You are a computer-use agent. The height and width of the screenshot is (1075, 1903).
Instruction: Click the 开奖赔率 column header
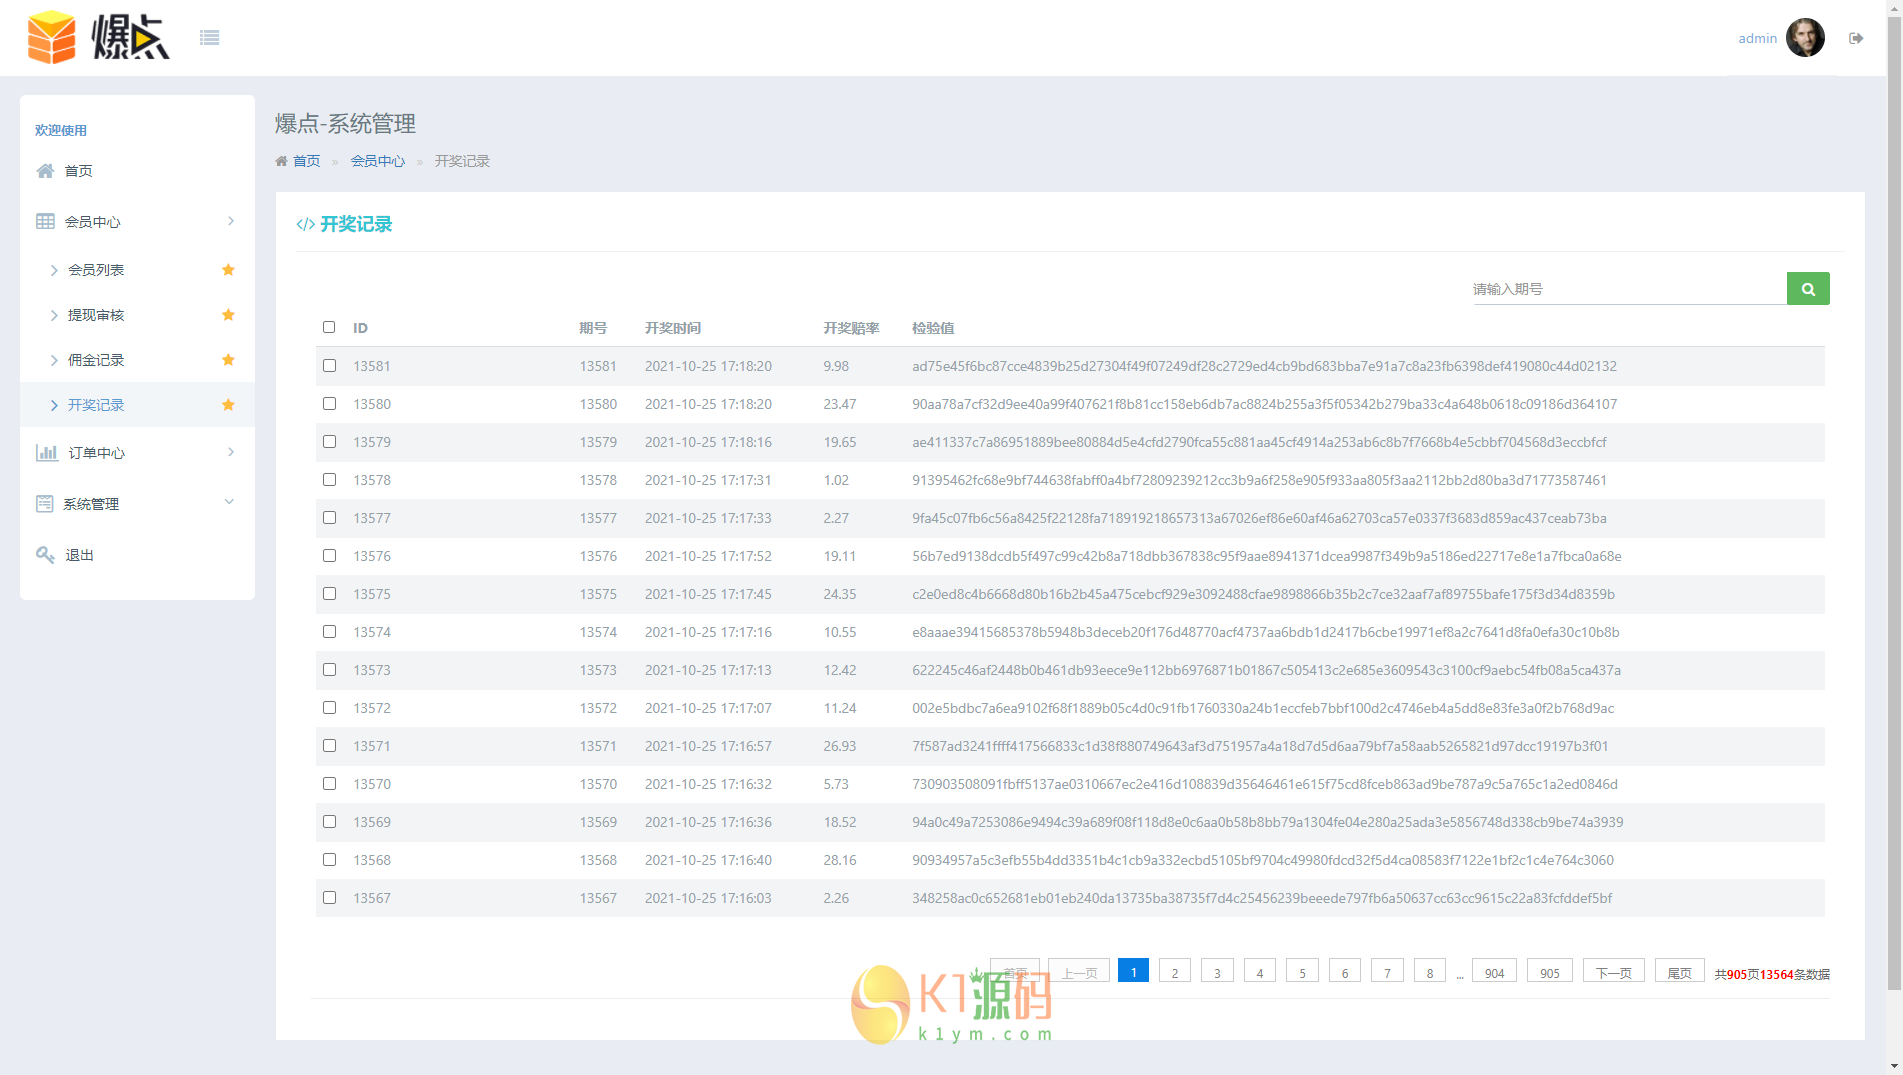click(x=851, y=328)
